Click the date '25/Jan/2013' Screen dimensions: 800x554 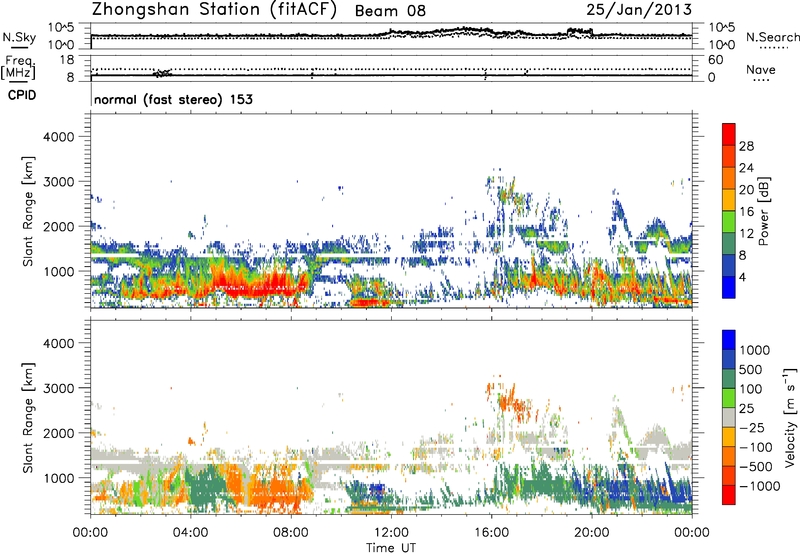click(x=639, y=9)
